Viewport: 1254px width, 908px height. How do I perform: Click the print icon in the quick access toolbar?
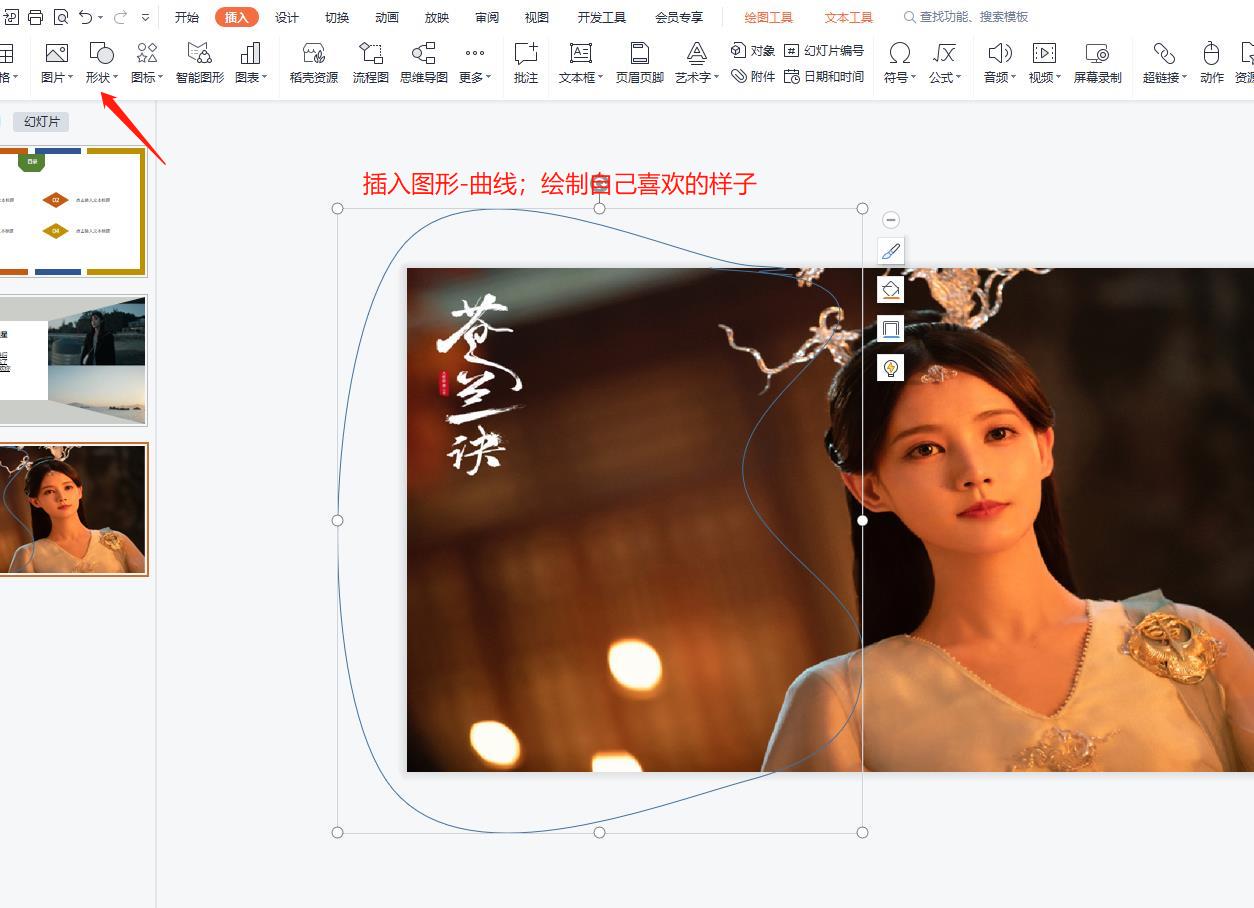36,17
